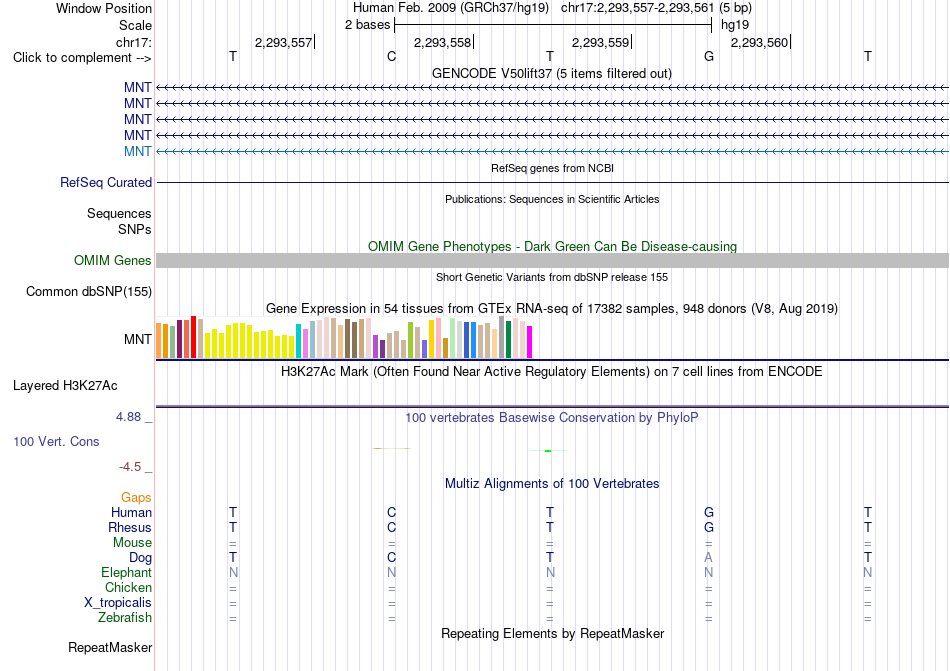Click the Human species label
The image size is (950, 671).
(131, 512)
